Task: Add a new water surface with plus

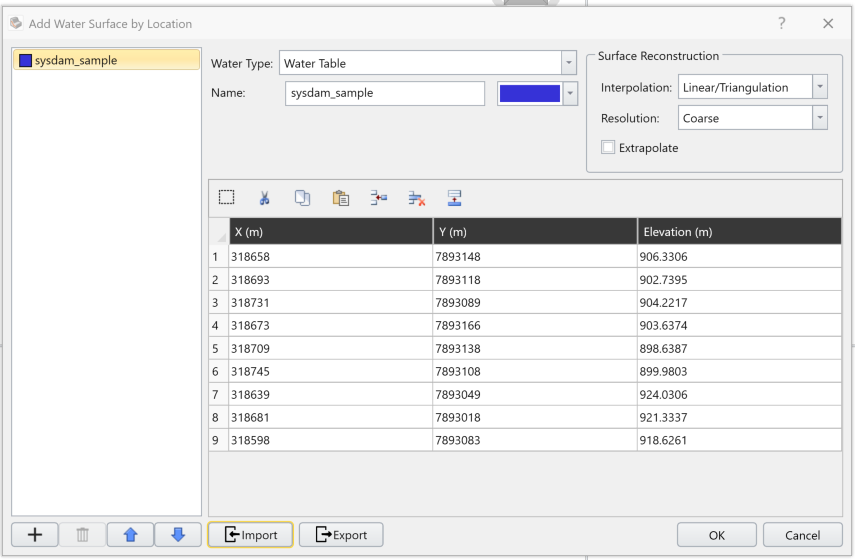Action: click(35, 535)
